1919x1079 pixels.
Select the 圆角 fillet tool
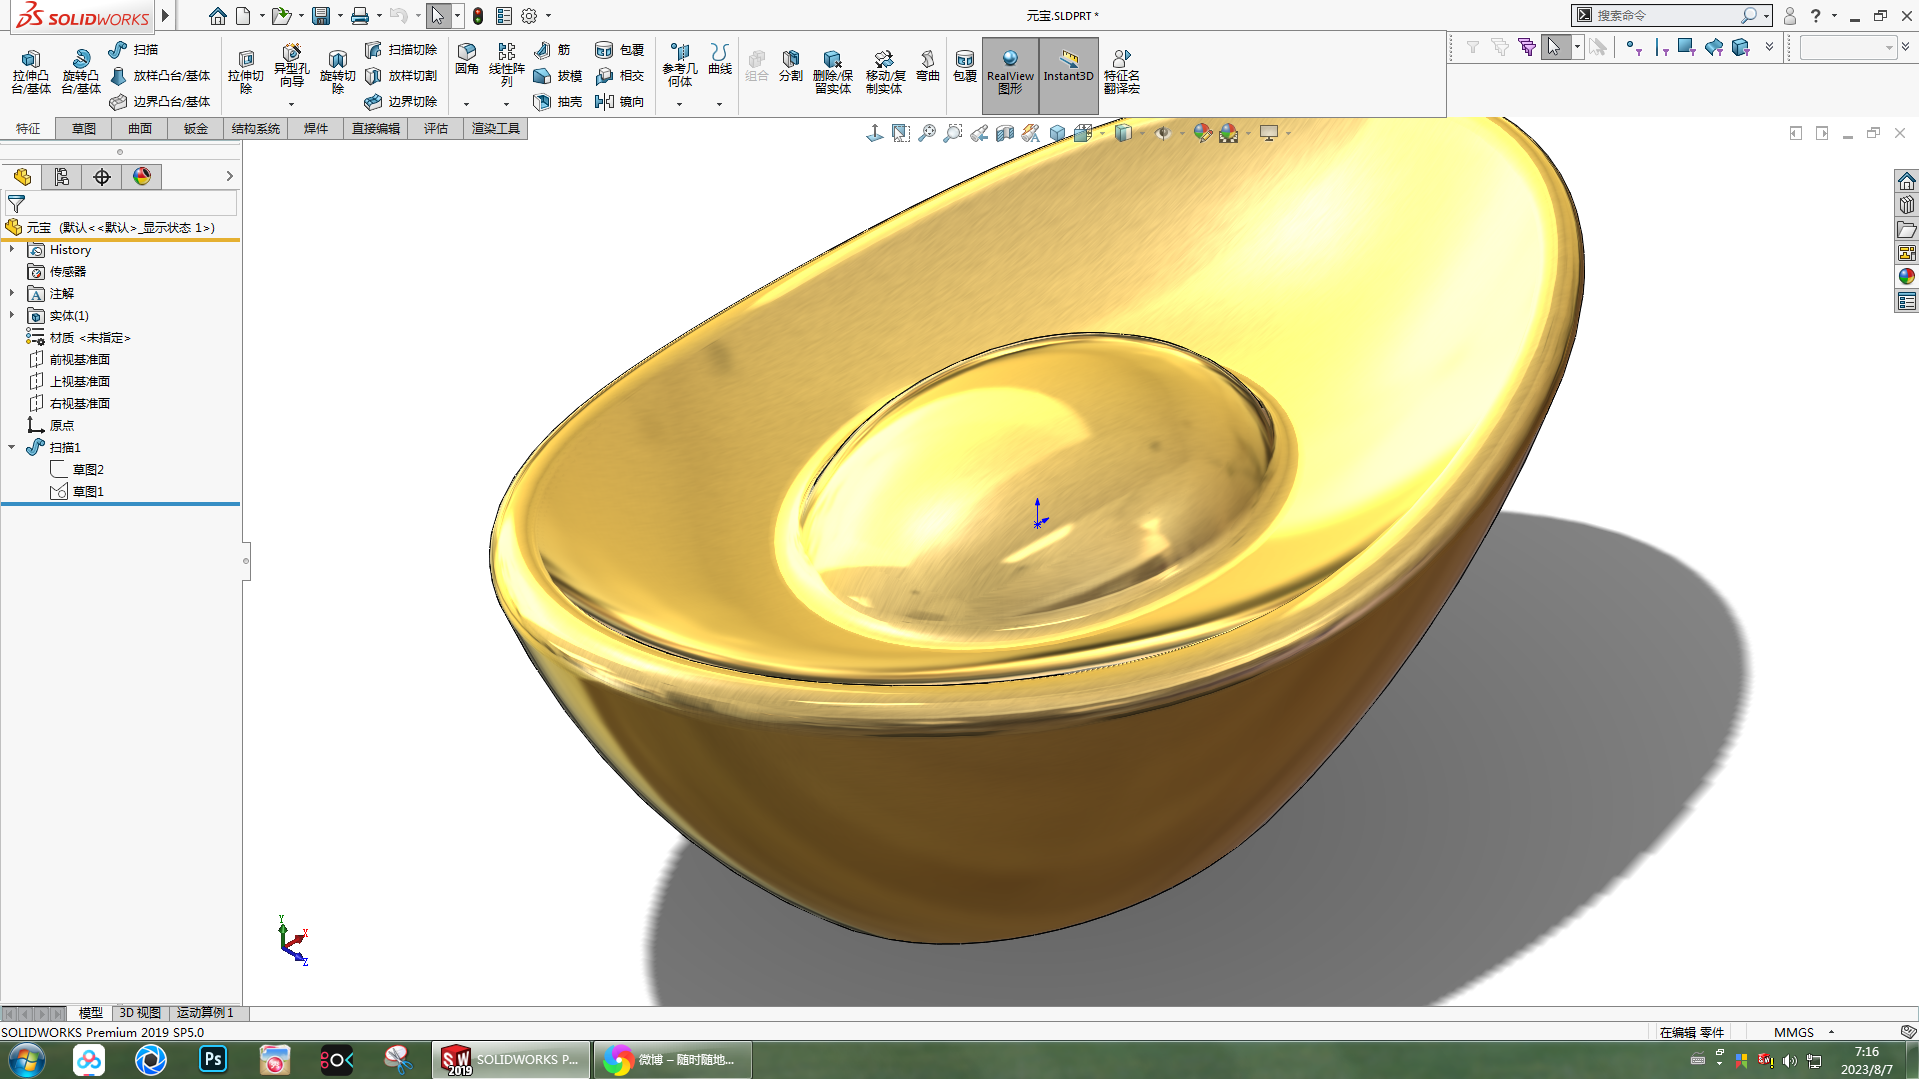coord(467,59)
